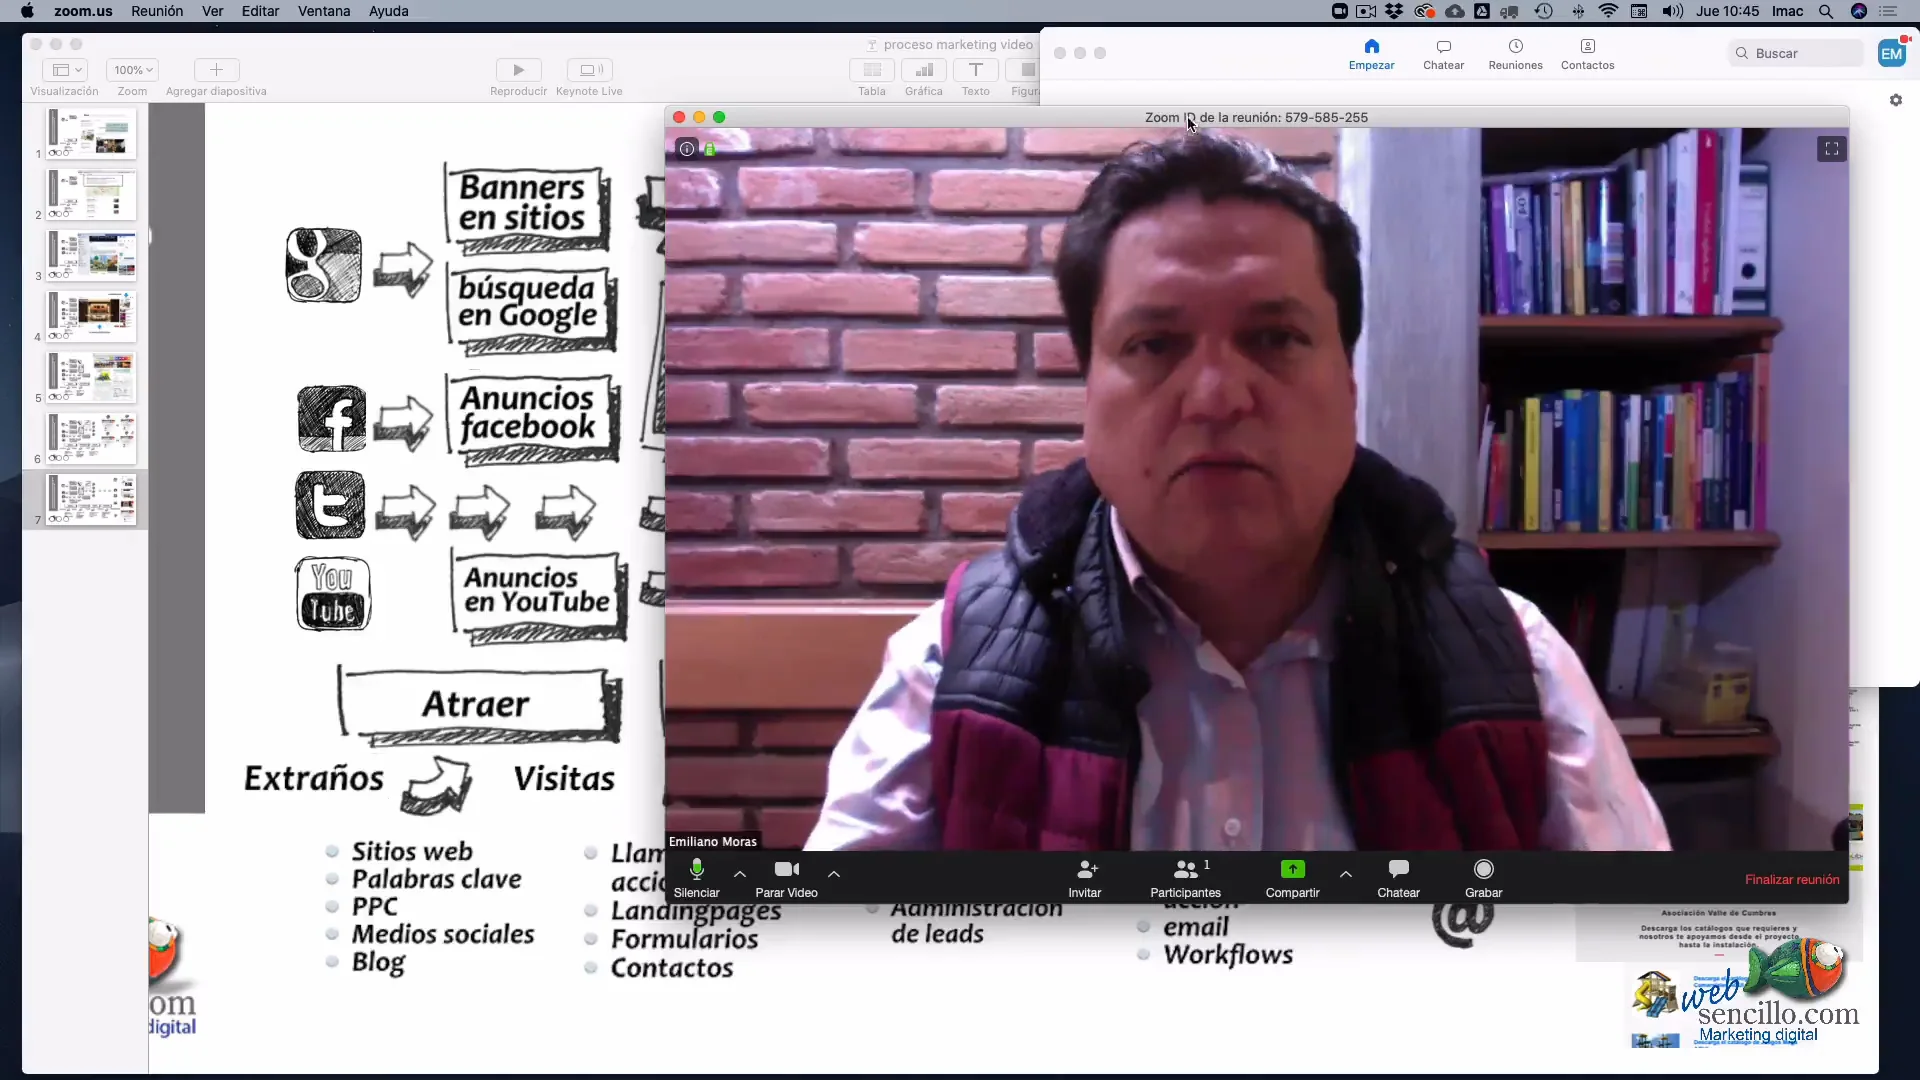Select slide 1 thumbnail in navigator
The width and height of the screenshot is (1920, 1080).
tap(91, 133)
